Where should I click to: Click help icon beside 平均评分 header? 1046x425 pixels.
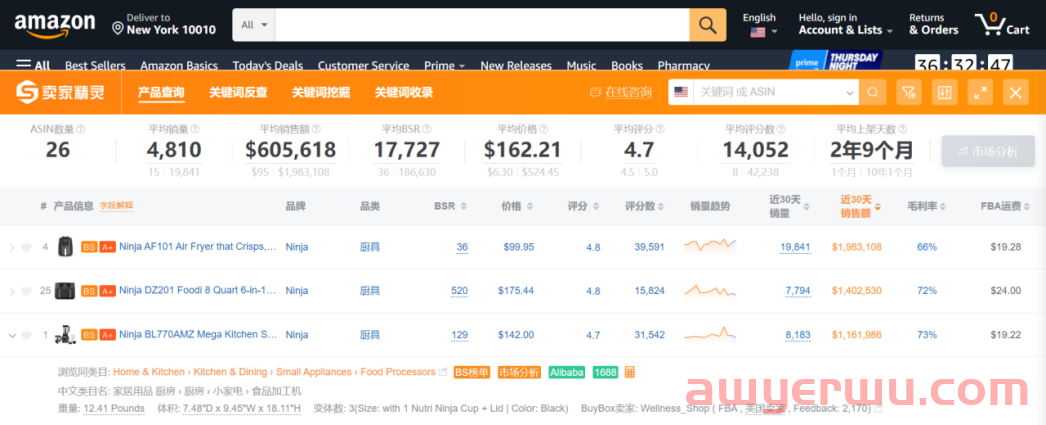point(660,129)
